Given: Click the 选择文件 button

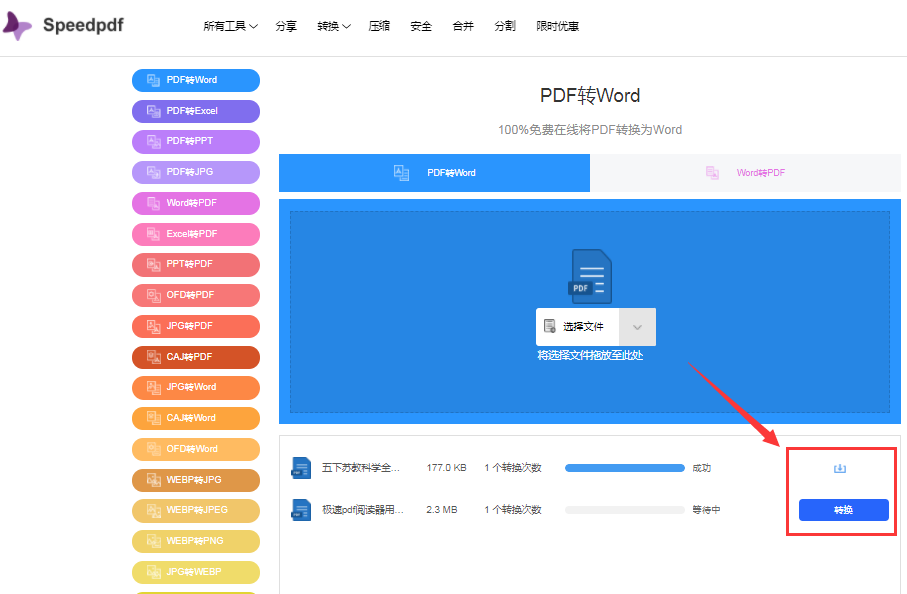Looking at the screenshot, I should point(577,327).
